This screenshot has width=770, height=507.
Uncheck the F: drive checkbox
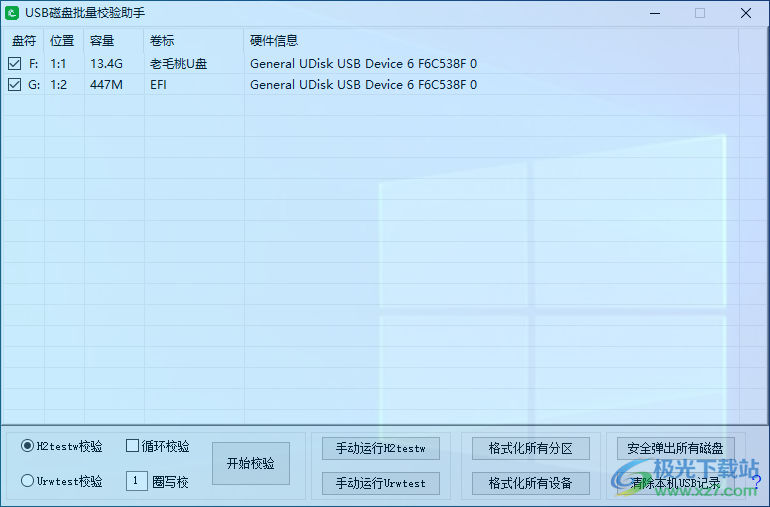coord(15,63)
